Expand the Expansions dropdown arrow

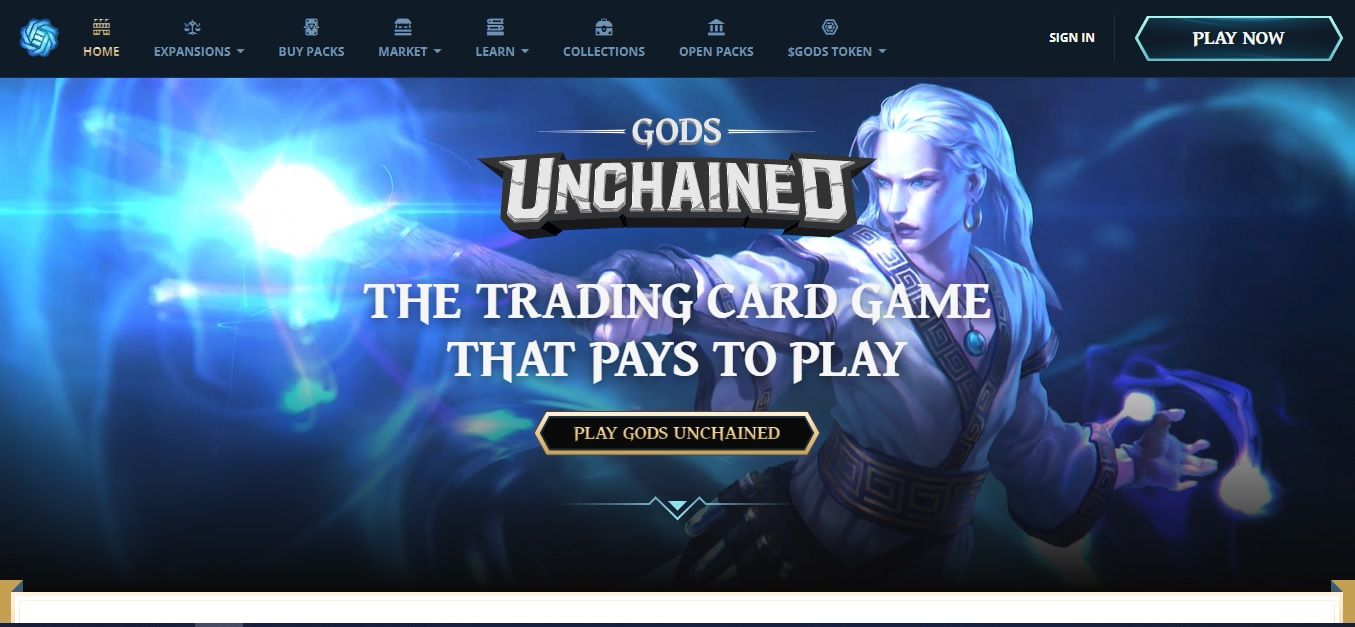240,52
